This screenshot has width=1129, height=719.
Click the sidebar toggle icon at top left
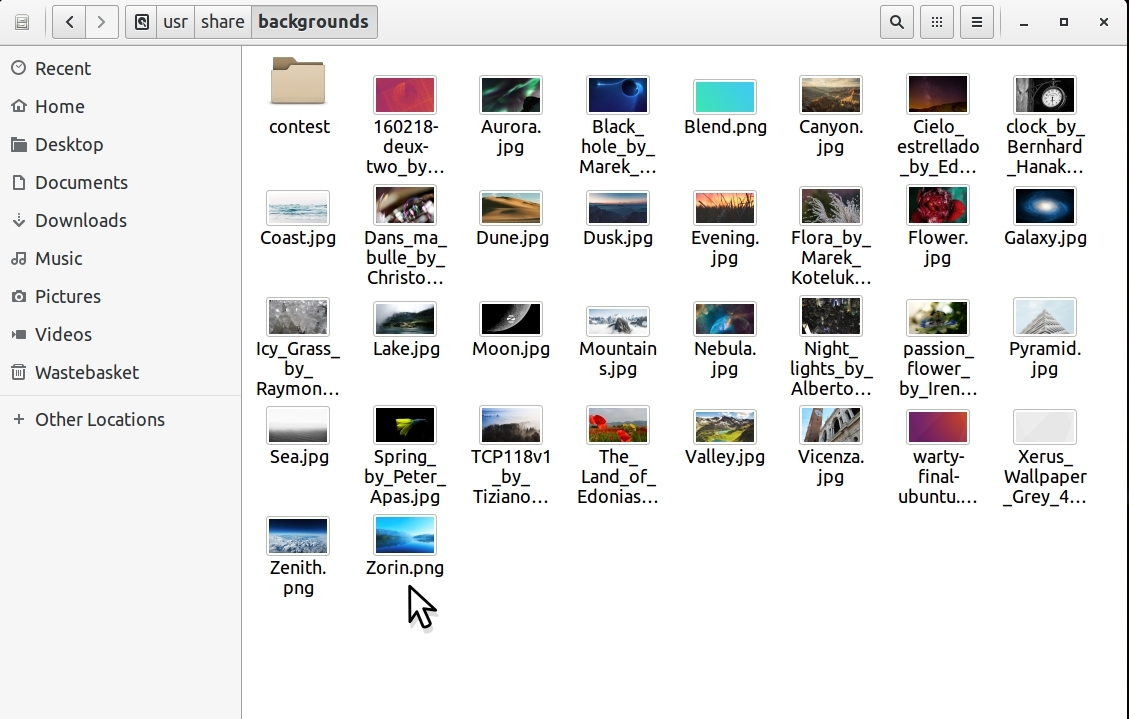[x=22, y=22]
